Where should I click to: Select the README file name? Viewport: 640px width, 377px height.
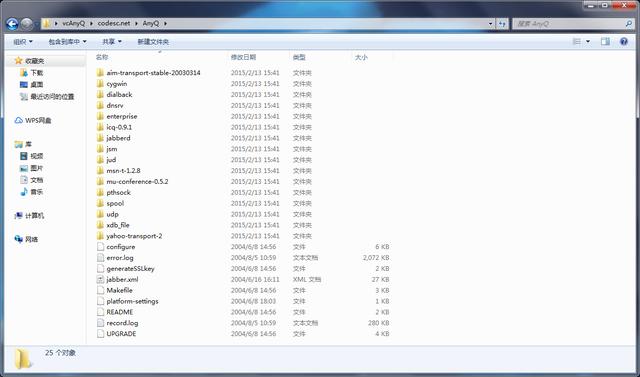coord(120,312)
